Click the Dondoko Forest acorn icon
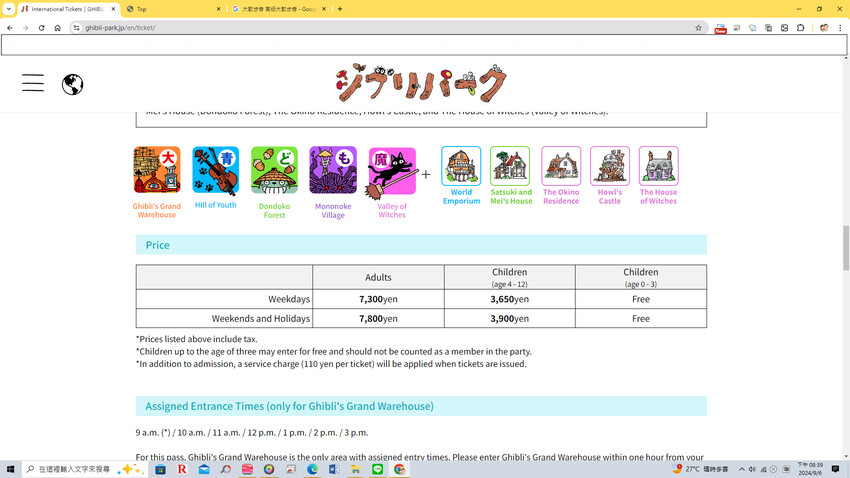Image resolution: width=850 pixels, height=478 pixels. click(x=274, y=169)
